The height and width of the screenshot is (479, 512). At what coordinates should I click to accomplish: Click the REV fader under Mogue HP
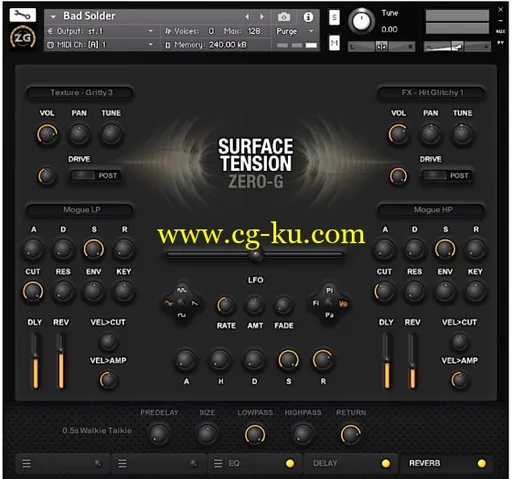click(412, 361)
